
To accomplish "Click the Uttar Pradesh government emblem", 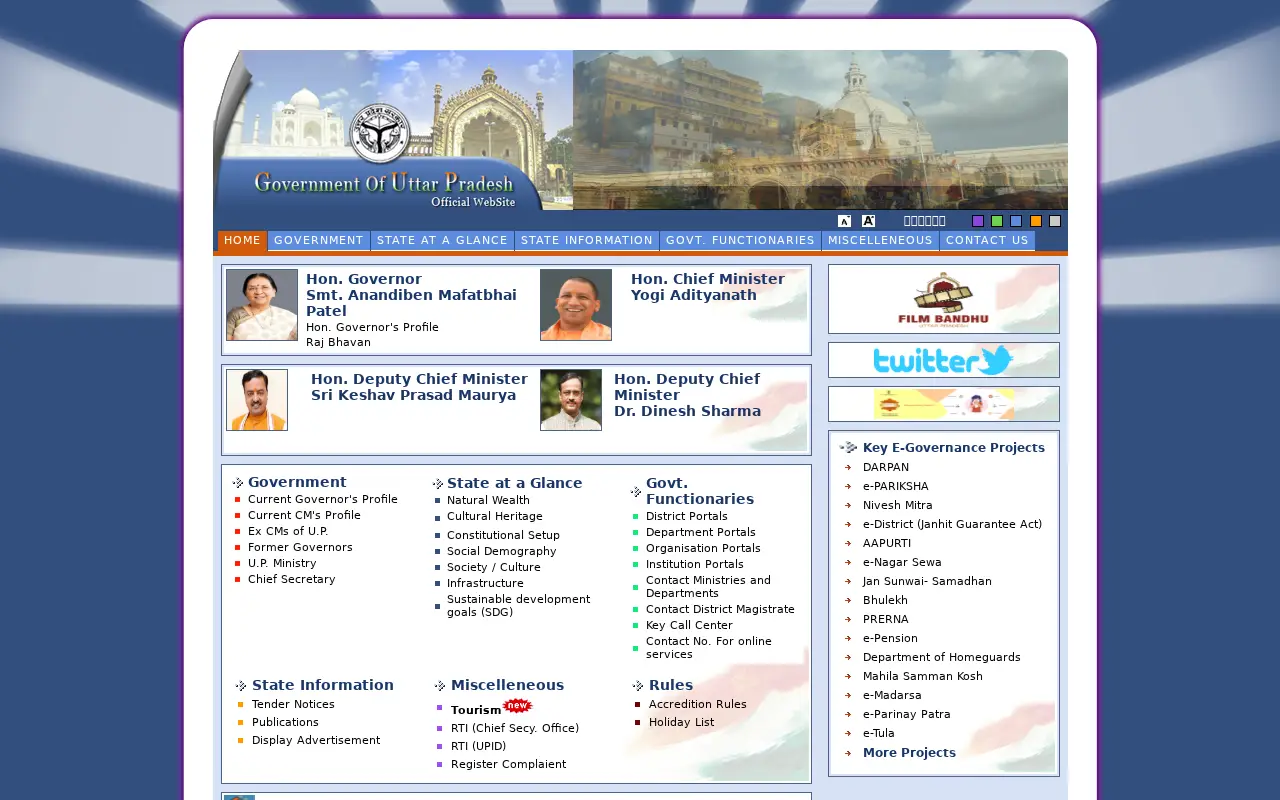I will pyautogui.click(x=380, y=133).
